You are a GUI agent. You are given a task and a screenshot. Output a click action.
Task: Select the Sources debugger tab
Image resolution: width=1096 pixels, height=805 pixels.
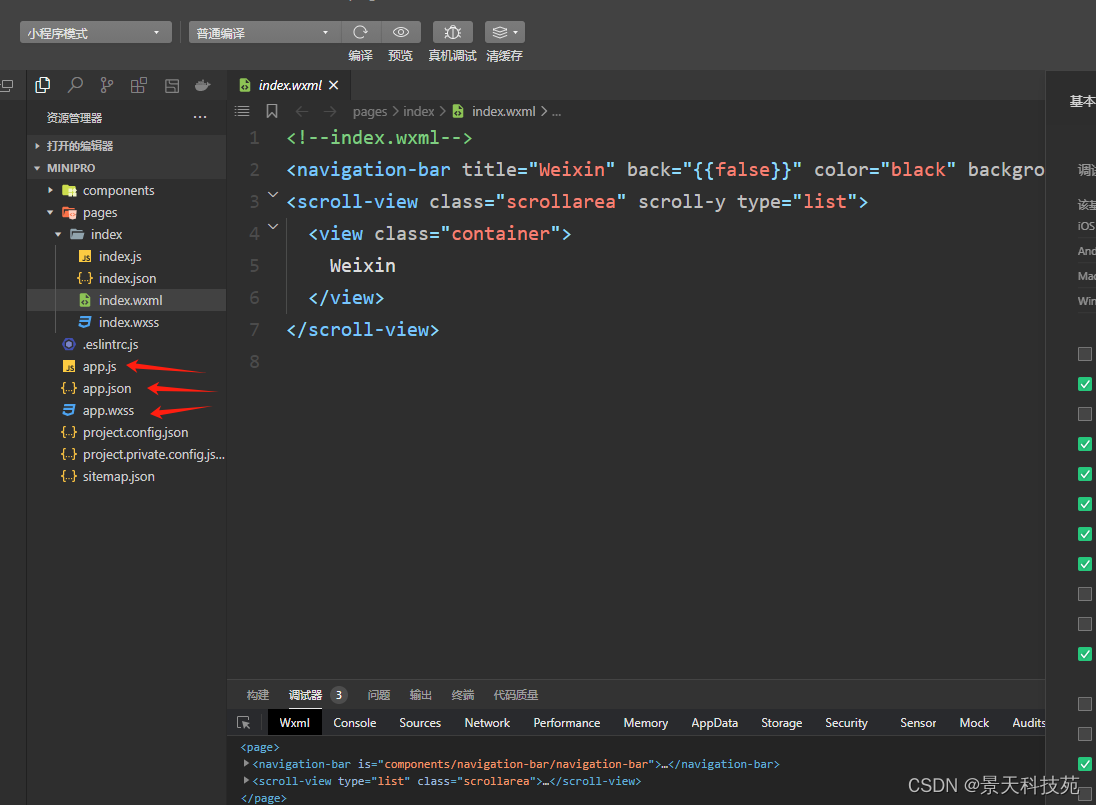[420, 723]
